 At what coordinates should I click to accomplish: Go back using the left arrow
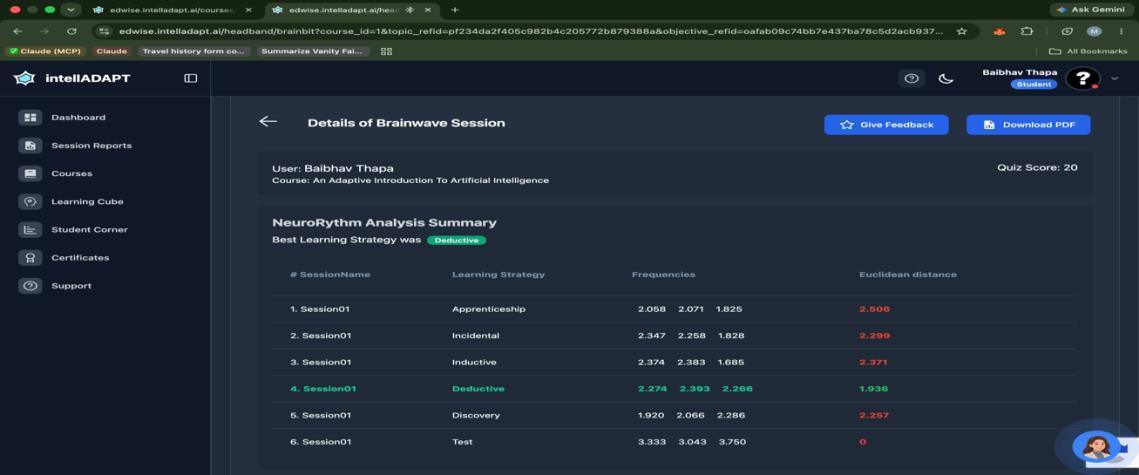[x=268, y=122]
